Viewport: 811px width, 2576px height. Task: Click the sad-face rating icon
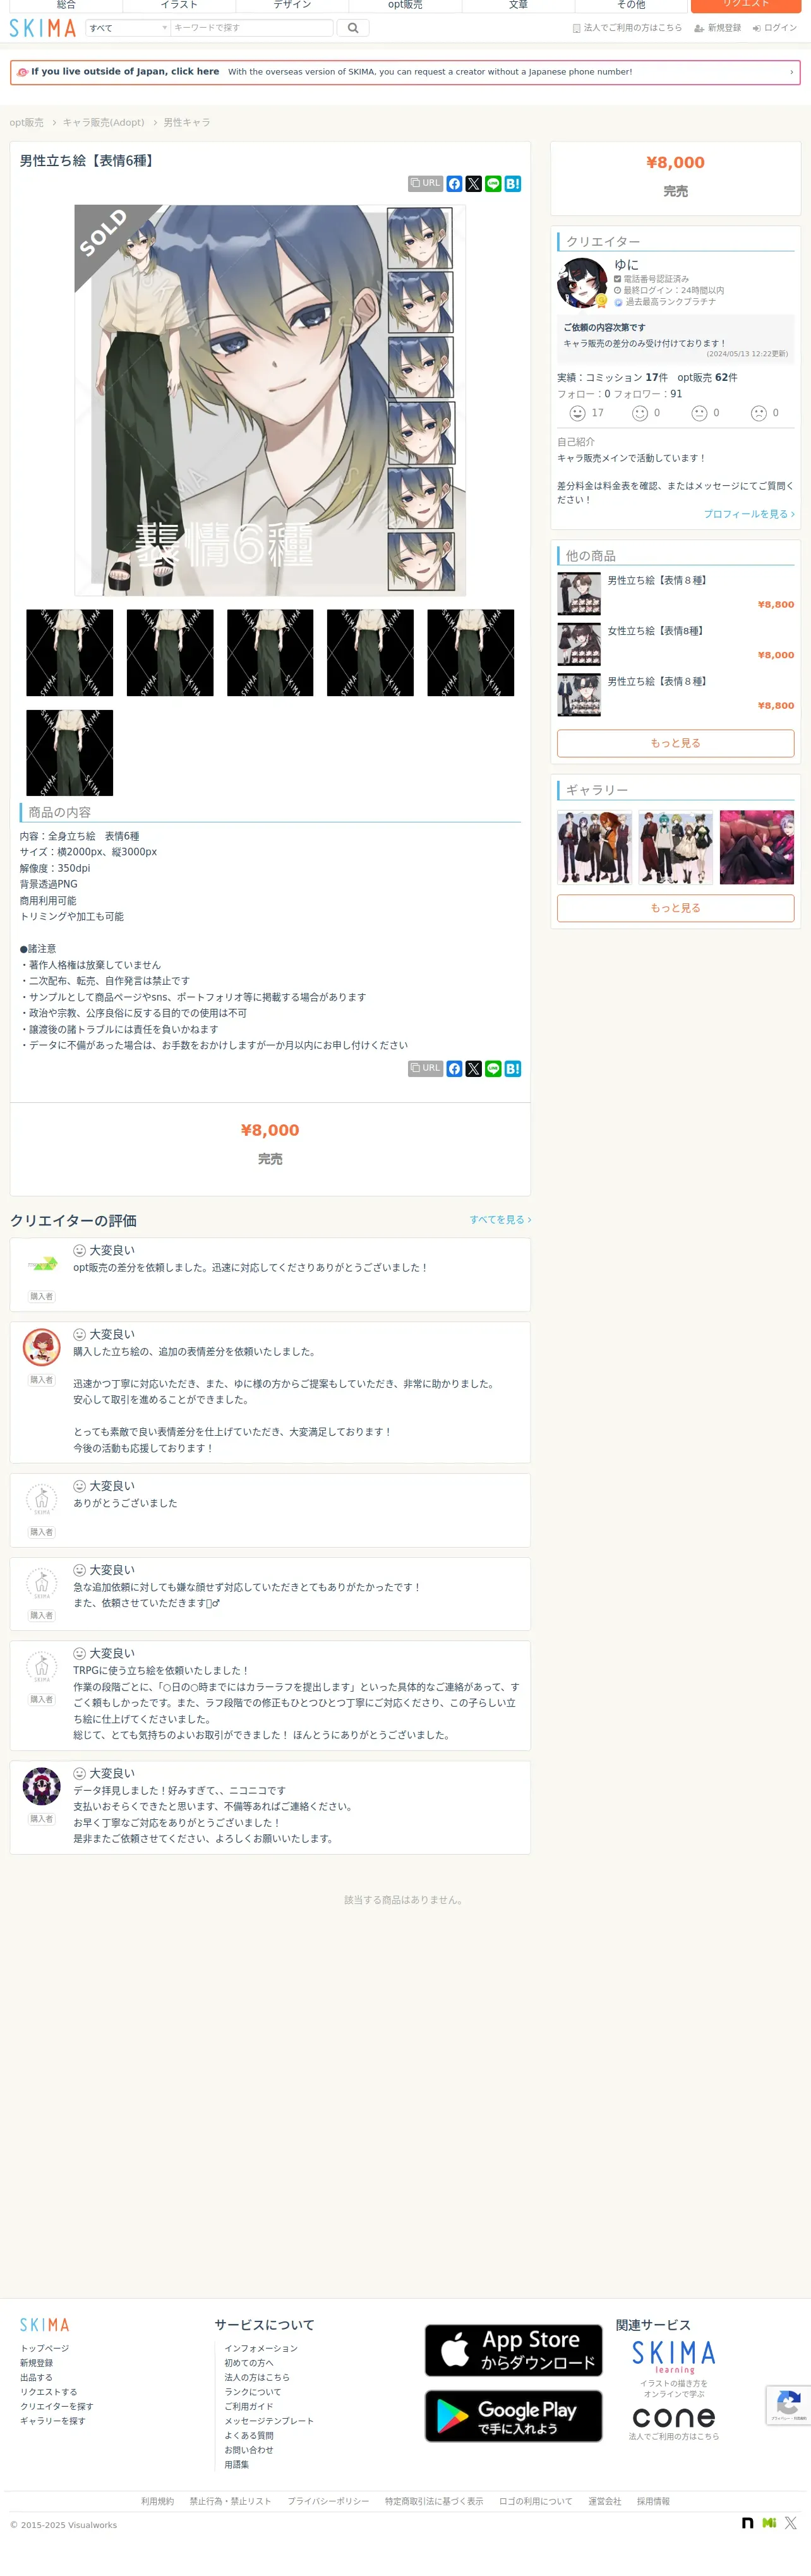pos(759,413)
